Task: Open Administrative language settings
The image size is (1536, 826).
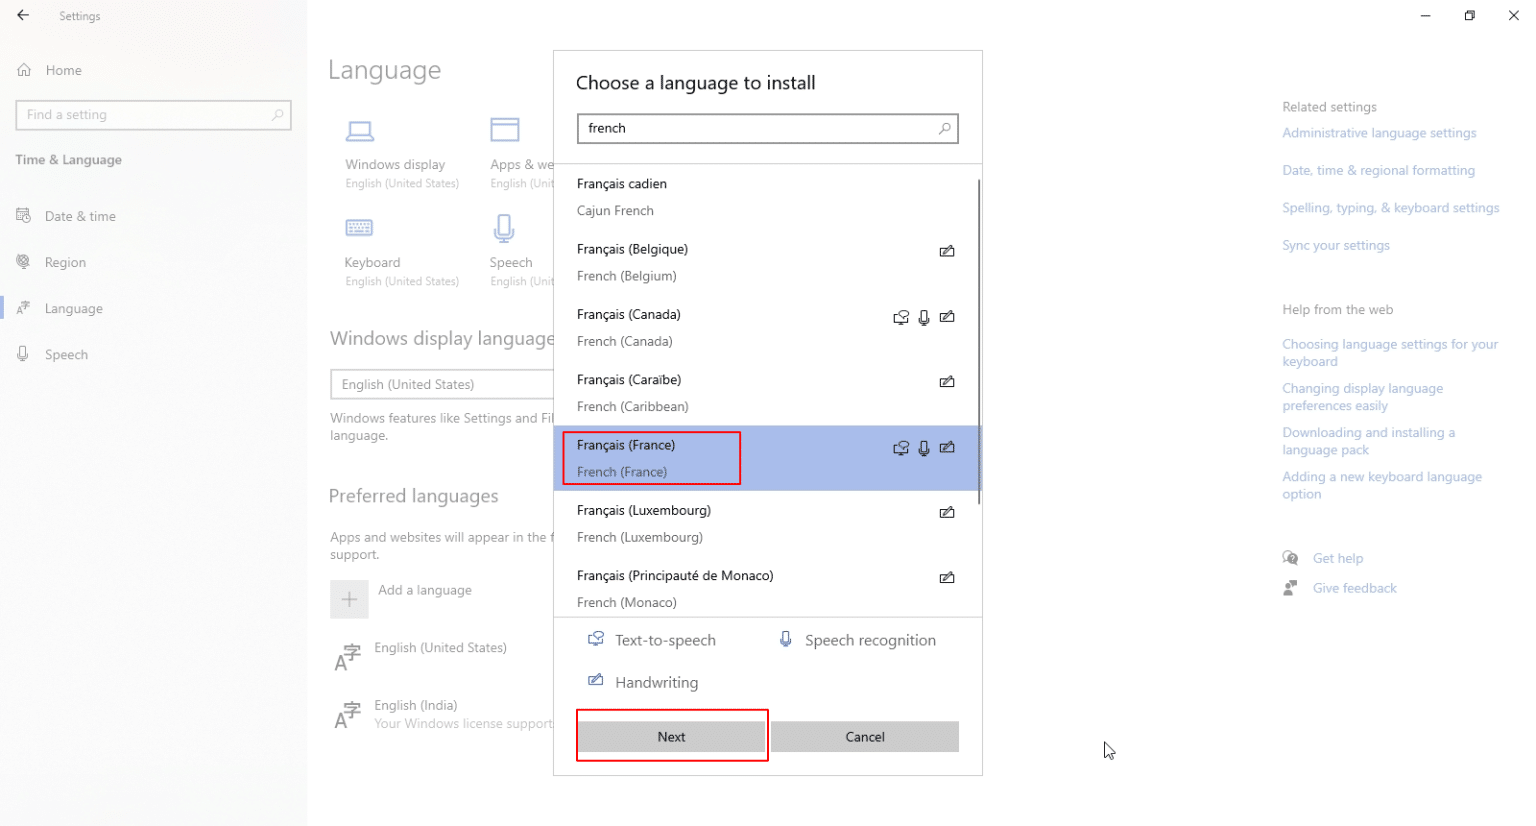Action: coord(1379,132)
